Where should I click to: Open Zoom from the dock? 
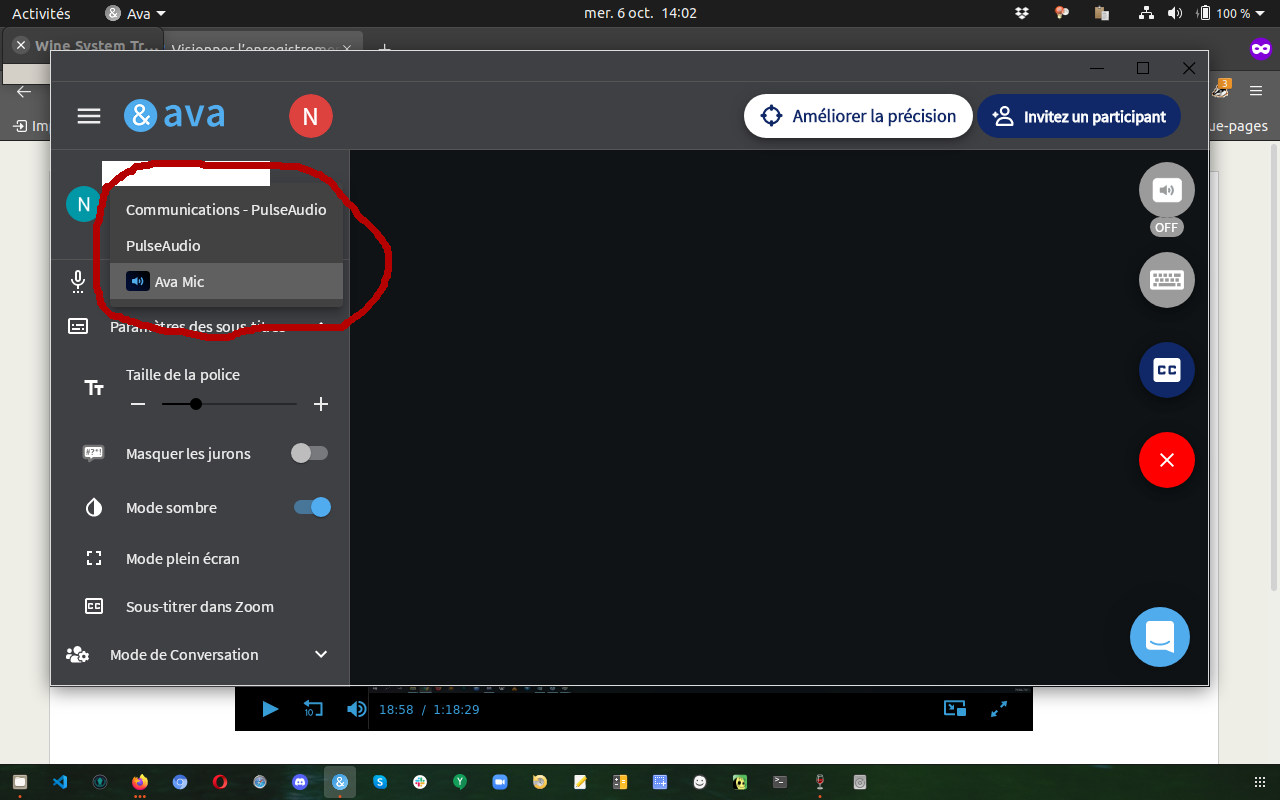[x=500, y=781]
